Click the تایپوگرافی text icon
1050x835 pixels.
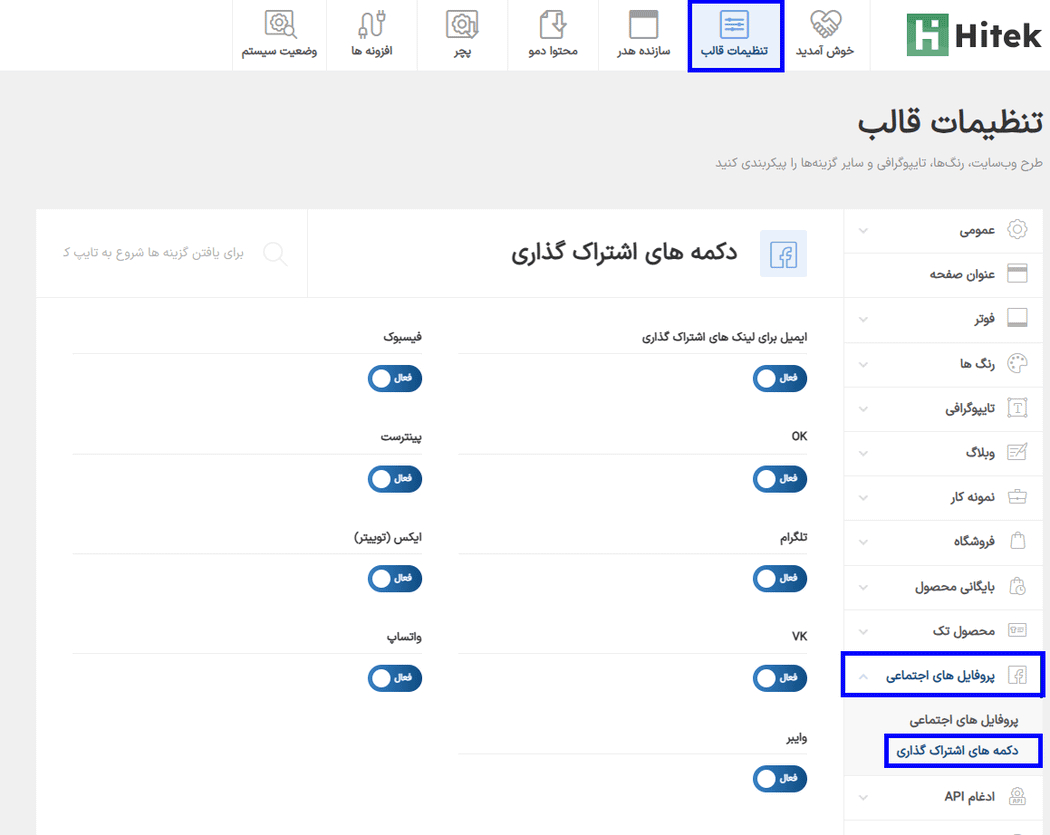[x=1017, y=408]
